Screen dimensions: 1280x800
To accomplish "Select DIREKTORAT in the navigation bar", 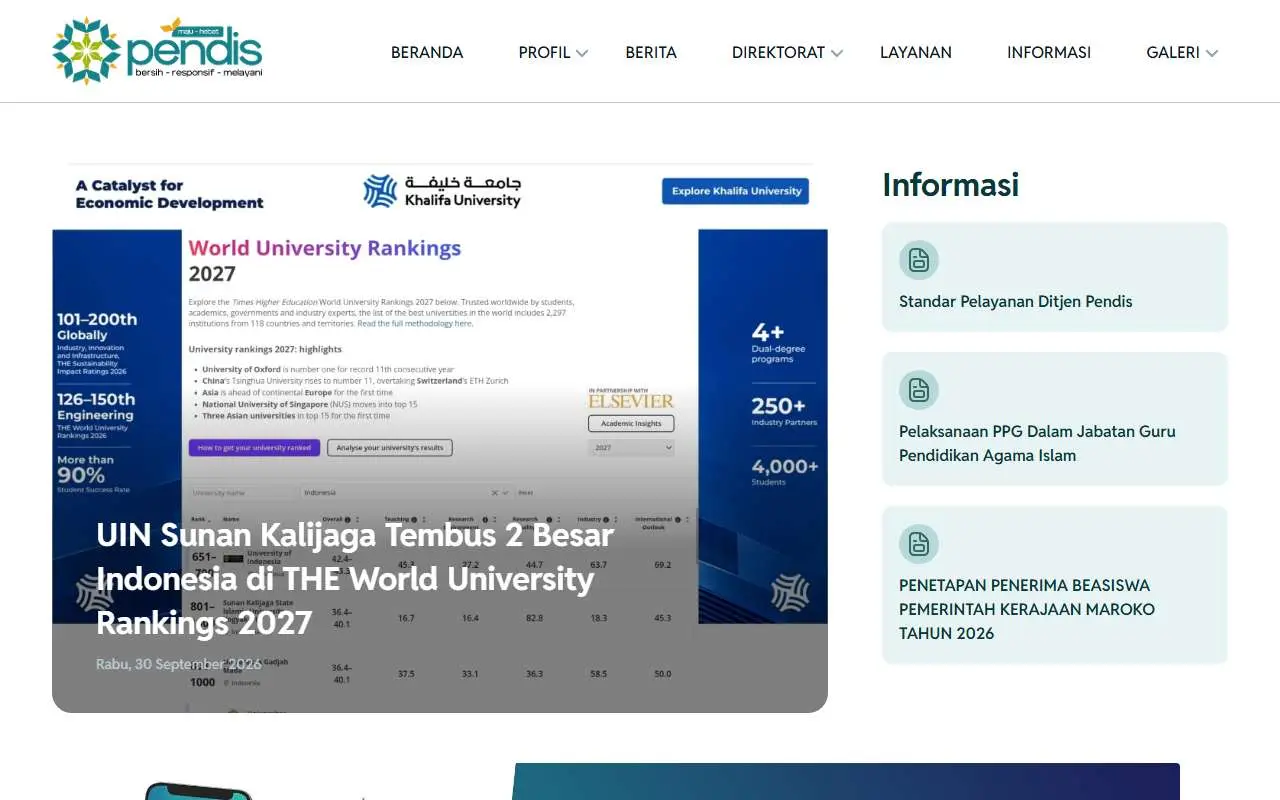I will coord(778,53).
